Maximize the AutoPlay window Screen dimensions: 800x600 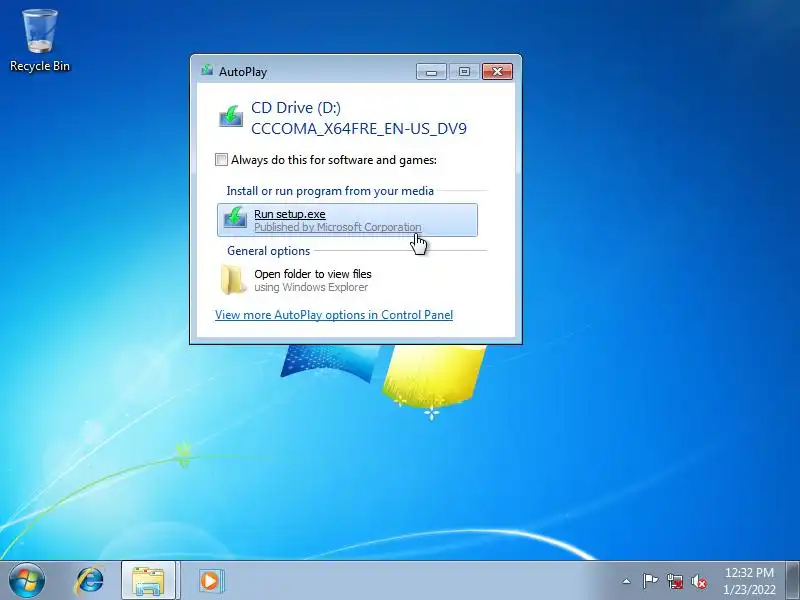pyautogui.click(x=464, y=71)
